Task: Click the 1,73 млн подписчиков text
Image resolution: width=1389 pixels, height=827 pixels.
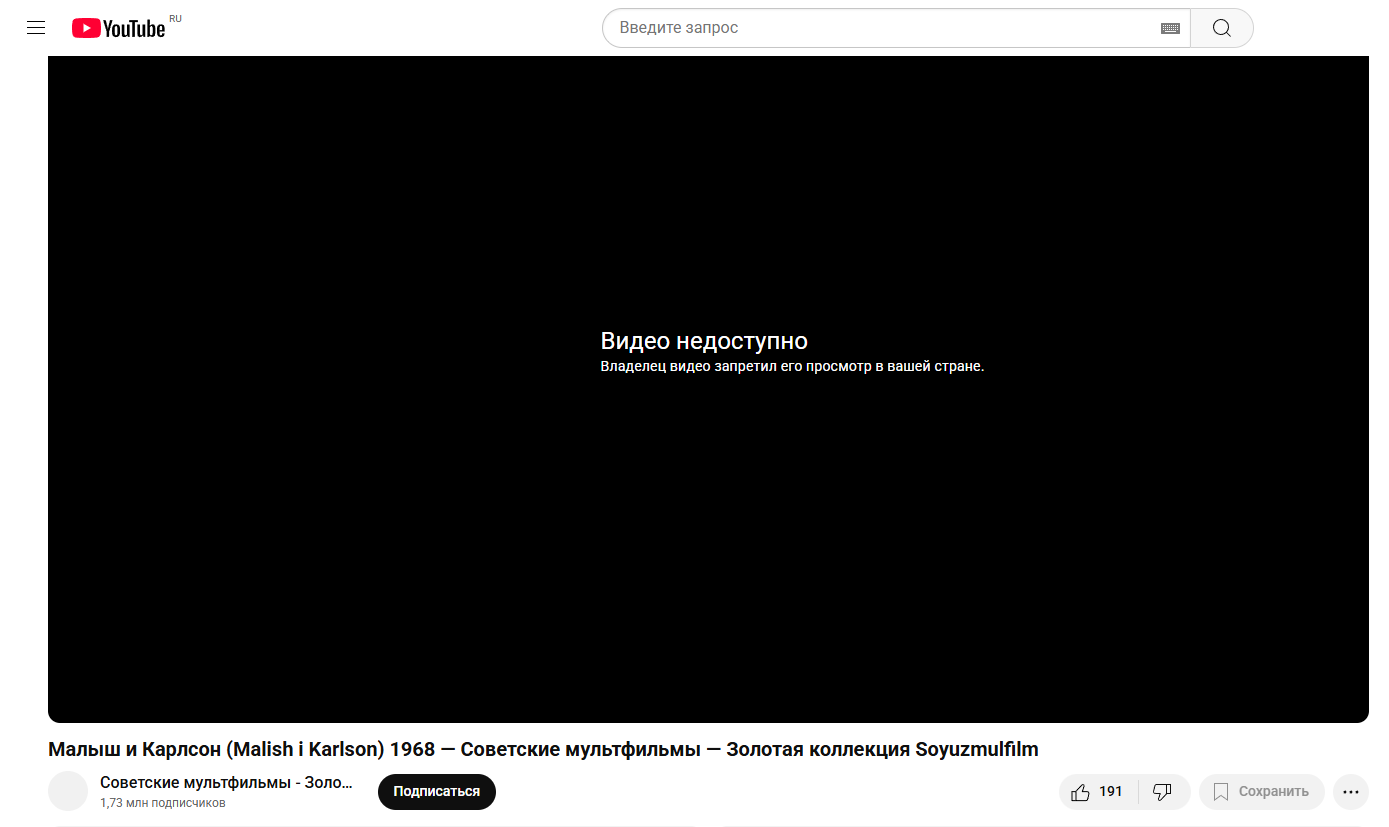Action: (162, 803)
